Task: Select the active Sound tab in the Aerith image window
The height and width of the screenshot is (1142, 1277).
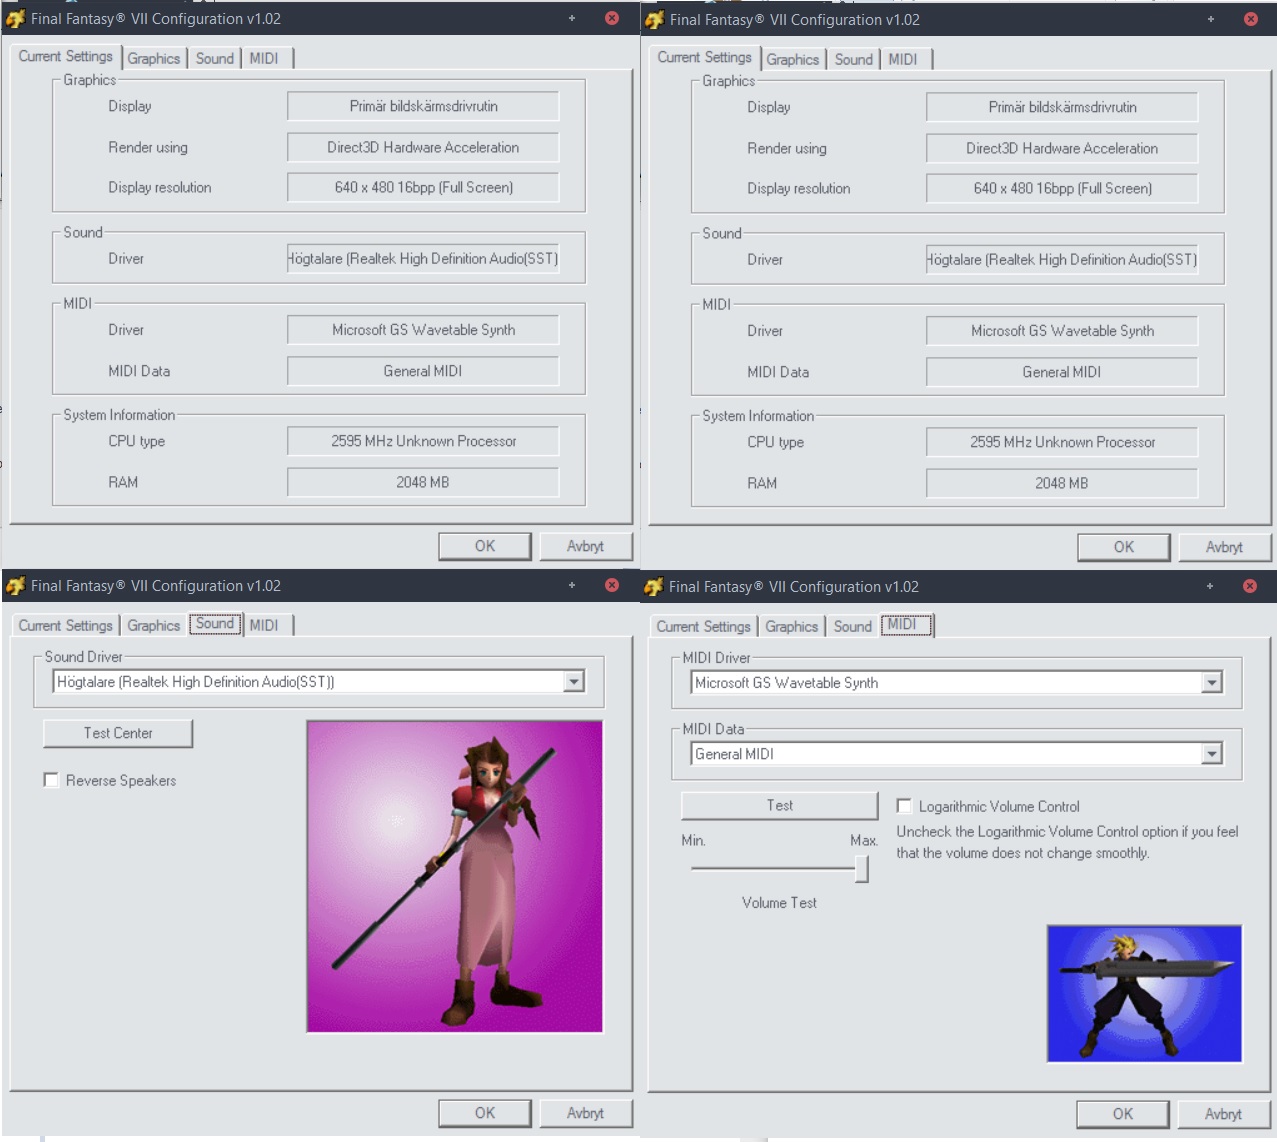Action: point(215,624)
